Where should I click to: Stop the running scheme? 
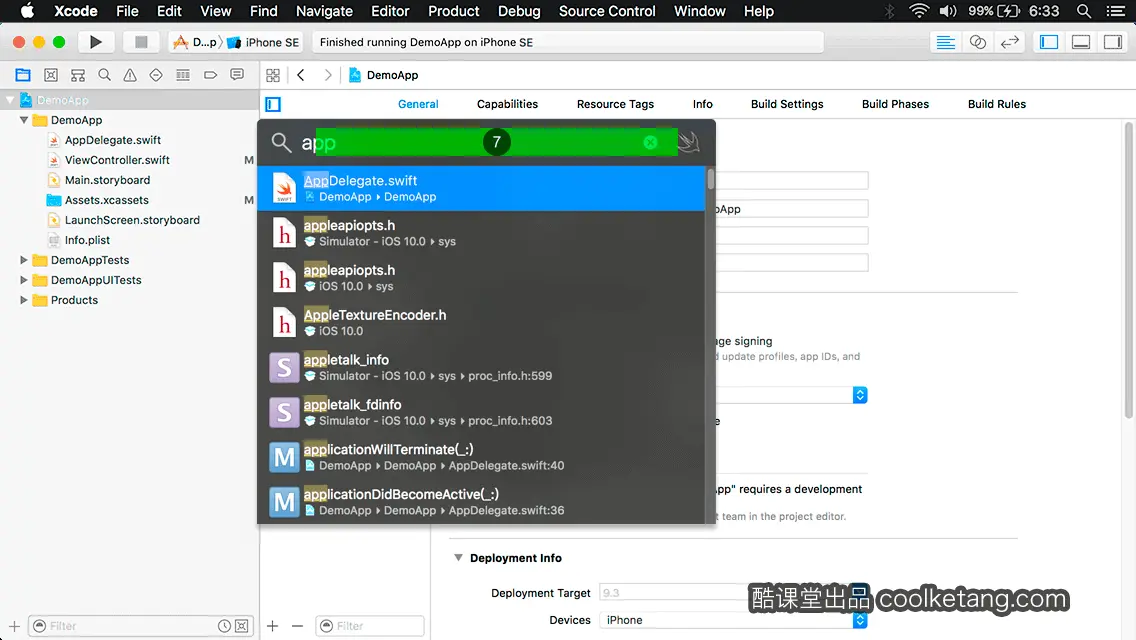pyautogui.click(x=141, y=42)
